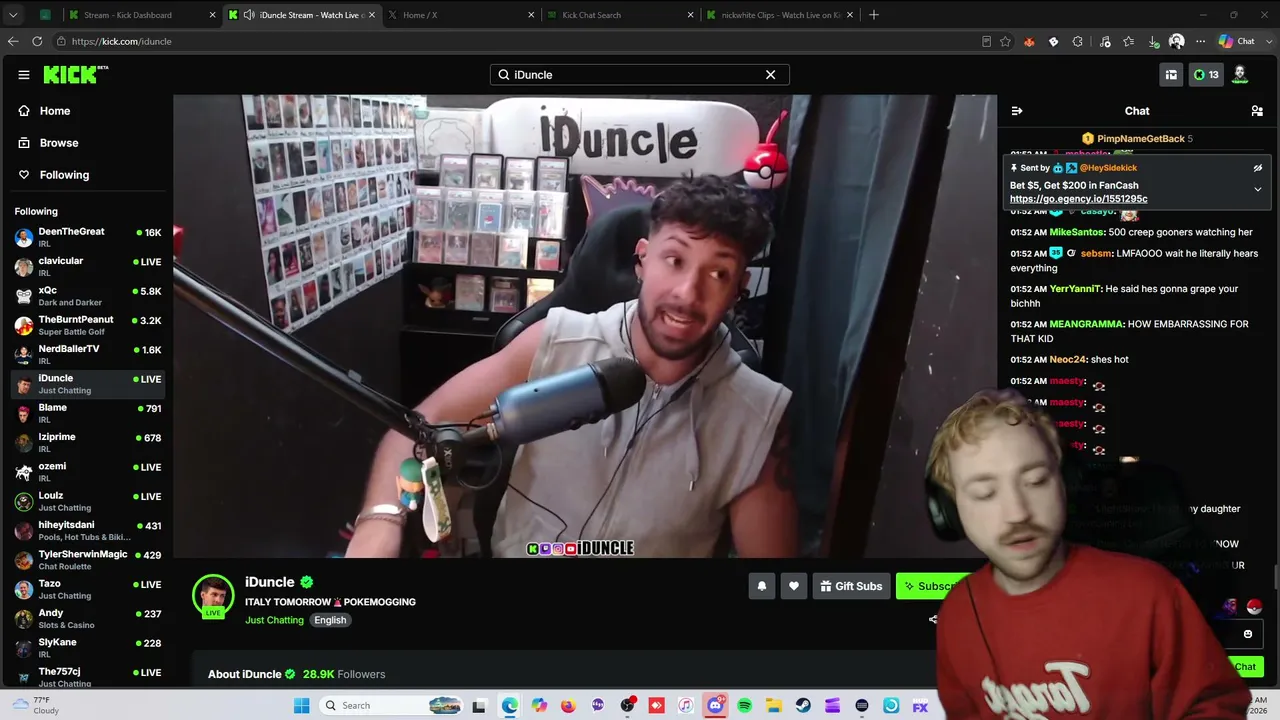This screenshot has height=720, width=1280.
Task: Open Spotify from the taskbar
Action: (745, 706)
